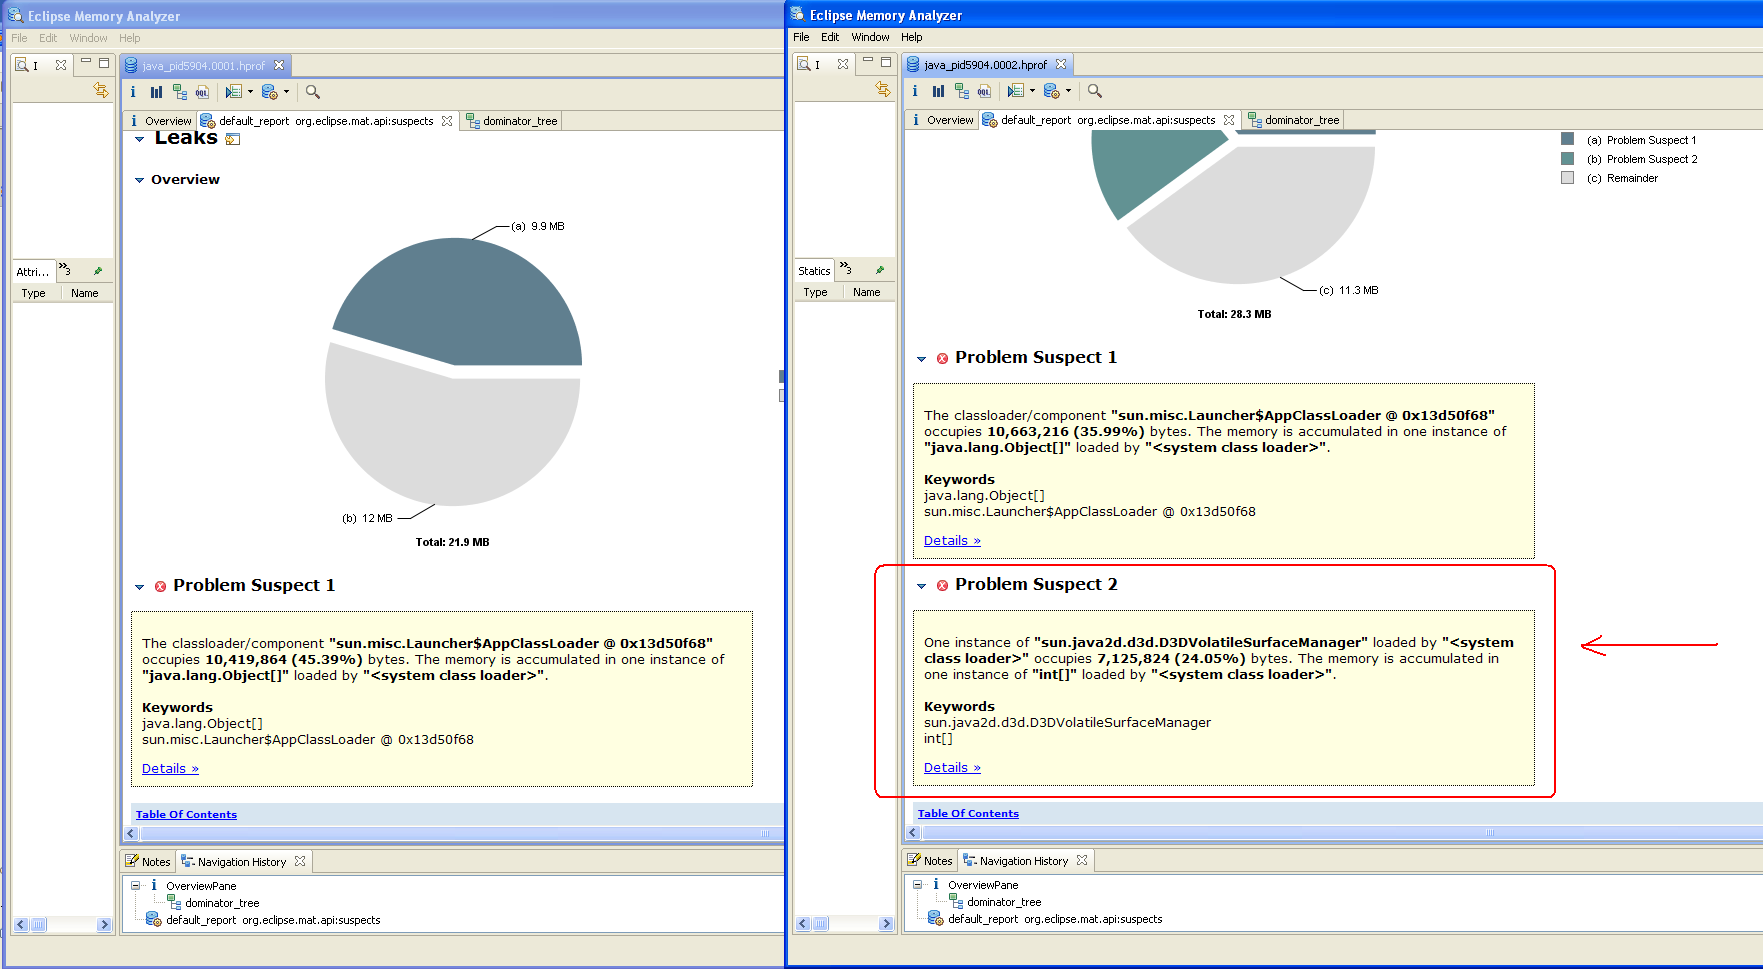Collapse OverviewPane node in right navigation history

(918, 884)
